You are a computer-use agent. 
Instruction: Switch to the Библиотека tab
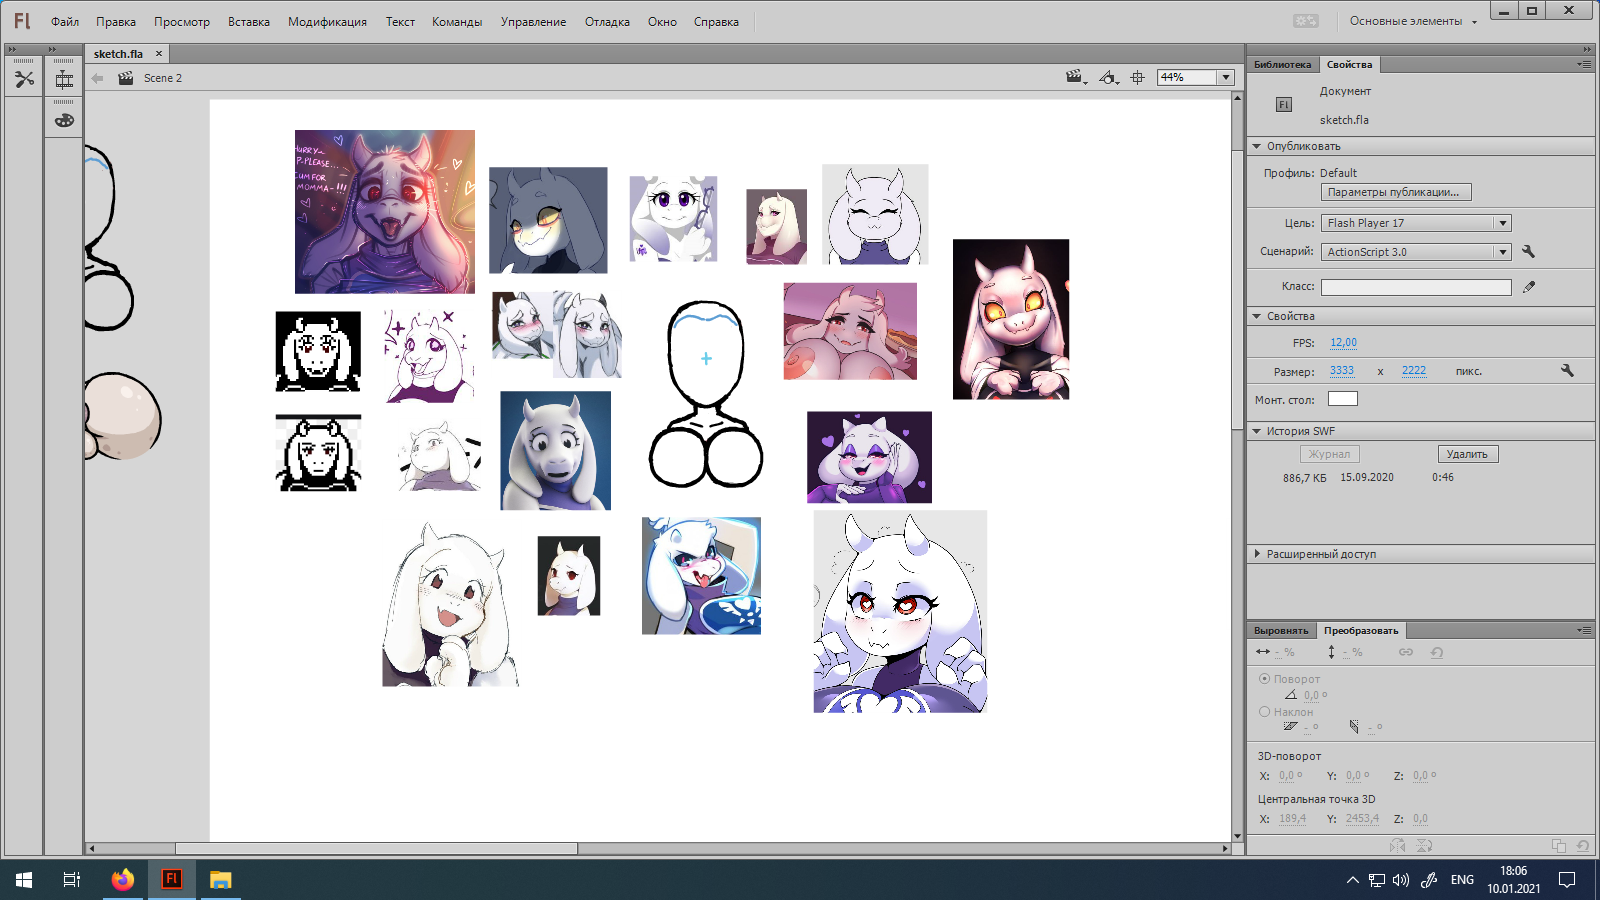(x=1282, y=64)
